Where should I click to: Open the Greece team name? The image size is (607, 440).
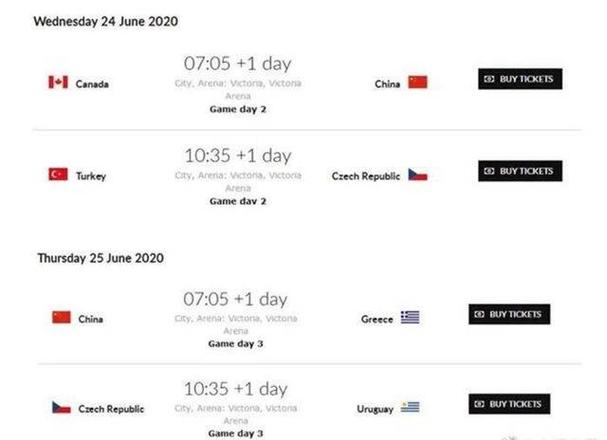(x=377, y=319)
